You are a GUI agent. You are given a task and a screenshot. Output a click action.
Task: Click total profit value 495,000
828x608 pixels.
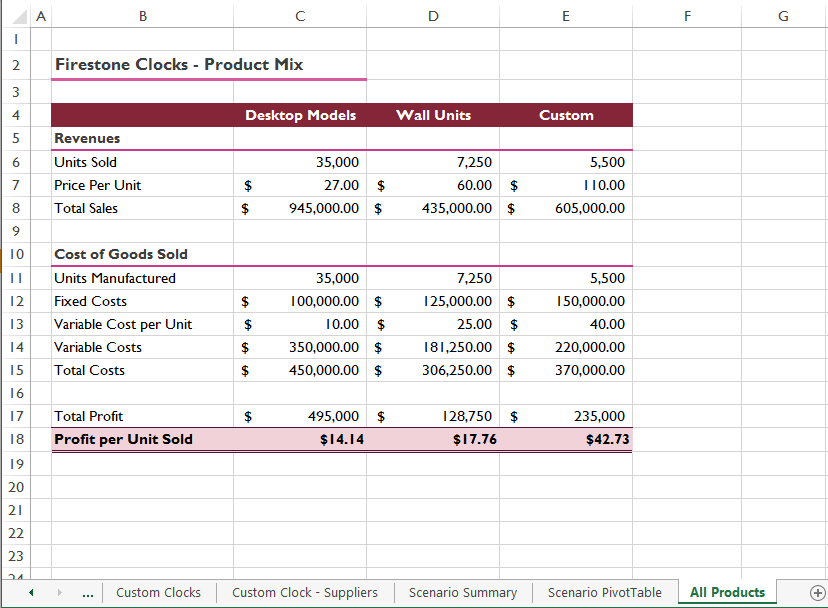coord(300,416)
